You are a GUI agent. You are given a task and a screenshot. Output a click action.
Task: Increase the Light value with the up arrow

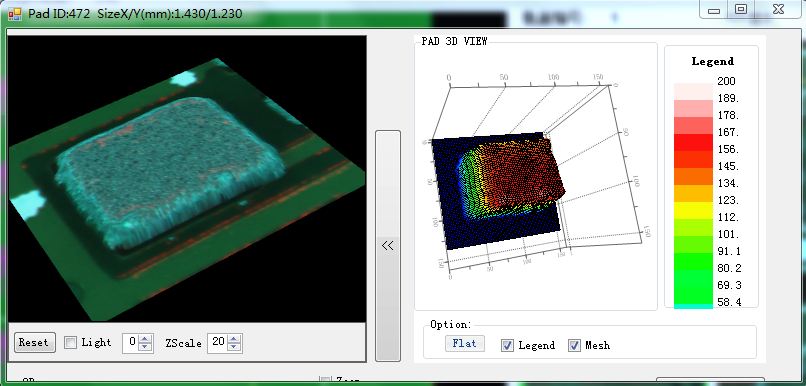[145, 339]
